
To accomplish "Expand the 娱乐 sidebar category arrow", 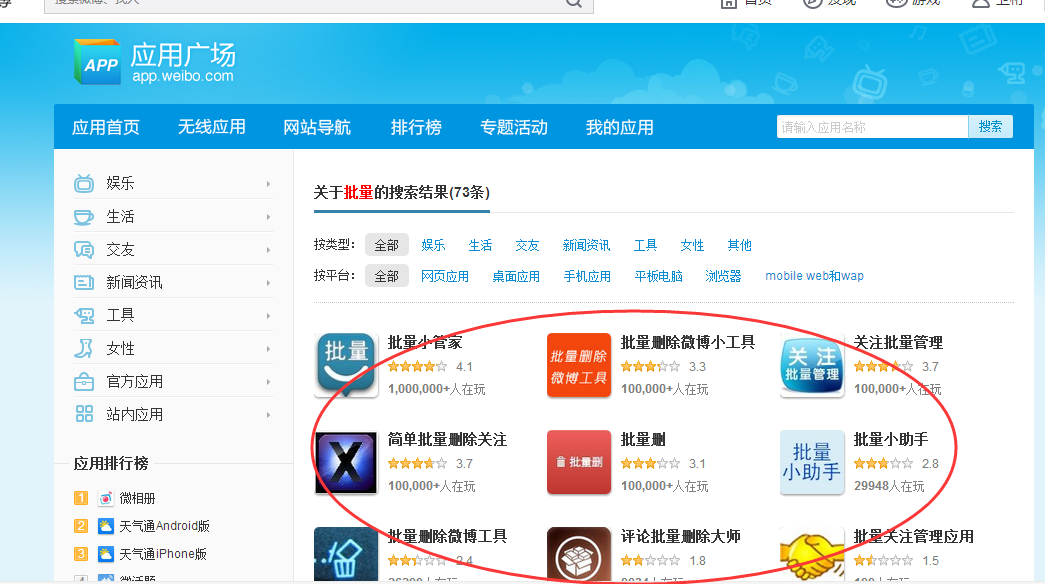I will coord(268,184).
